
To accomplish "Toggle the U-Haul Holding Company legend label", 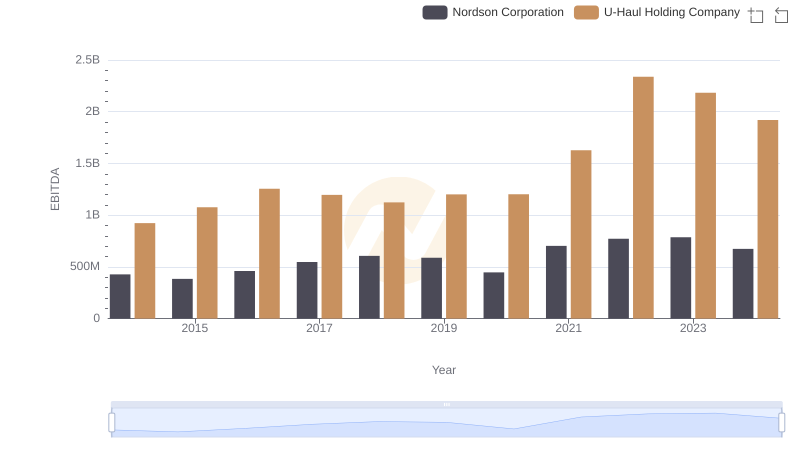I will click(x=671, y=12).
